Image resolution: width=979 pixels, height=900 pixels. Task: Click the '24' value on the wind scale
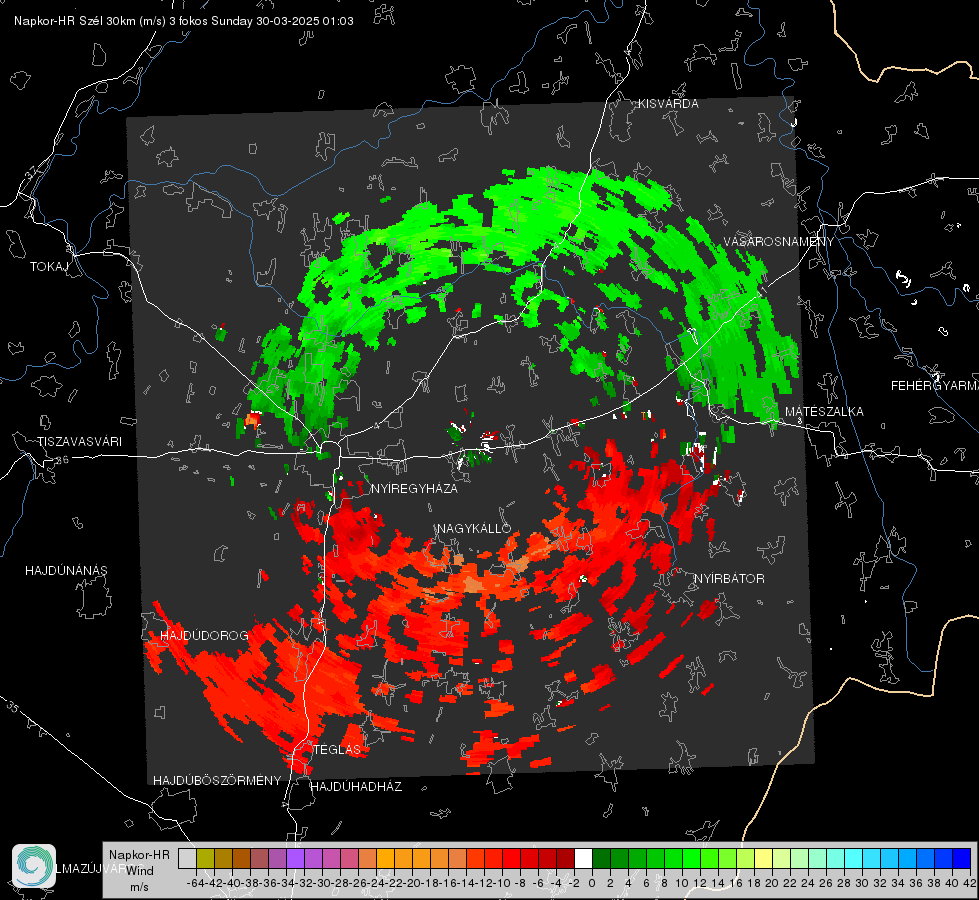point(807,883)
